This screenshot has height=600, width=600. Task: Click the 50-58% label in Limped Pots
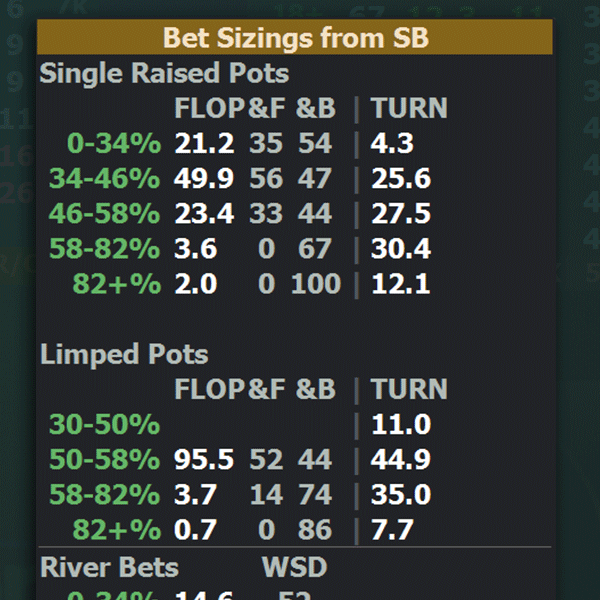[x=104, y=459]
